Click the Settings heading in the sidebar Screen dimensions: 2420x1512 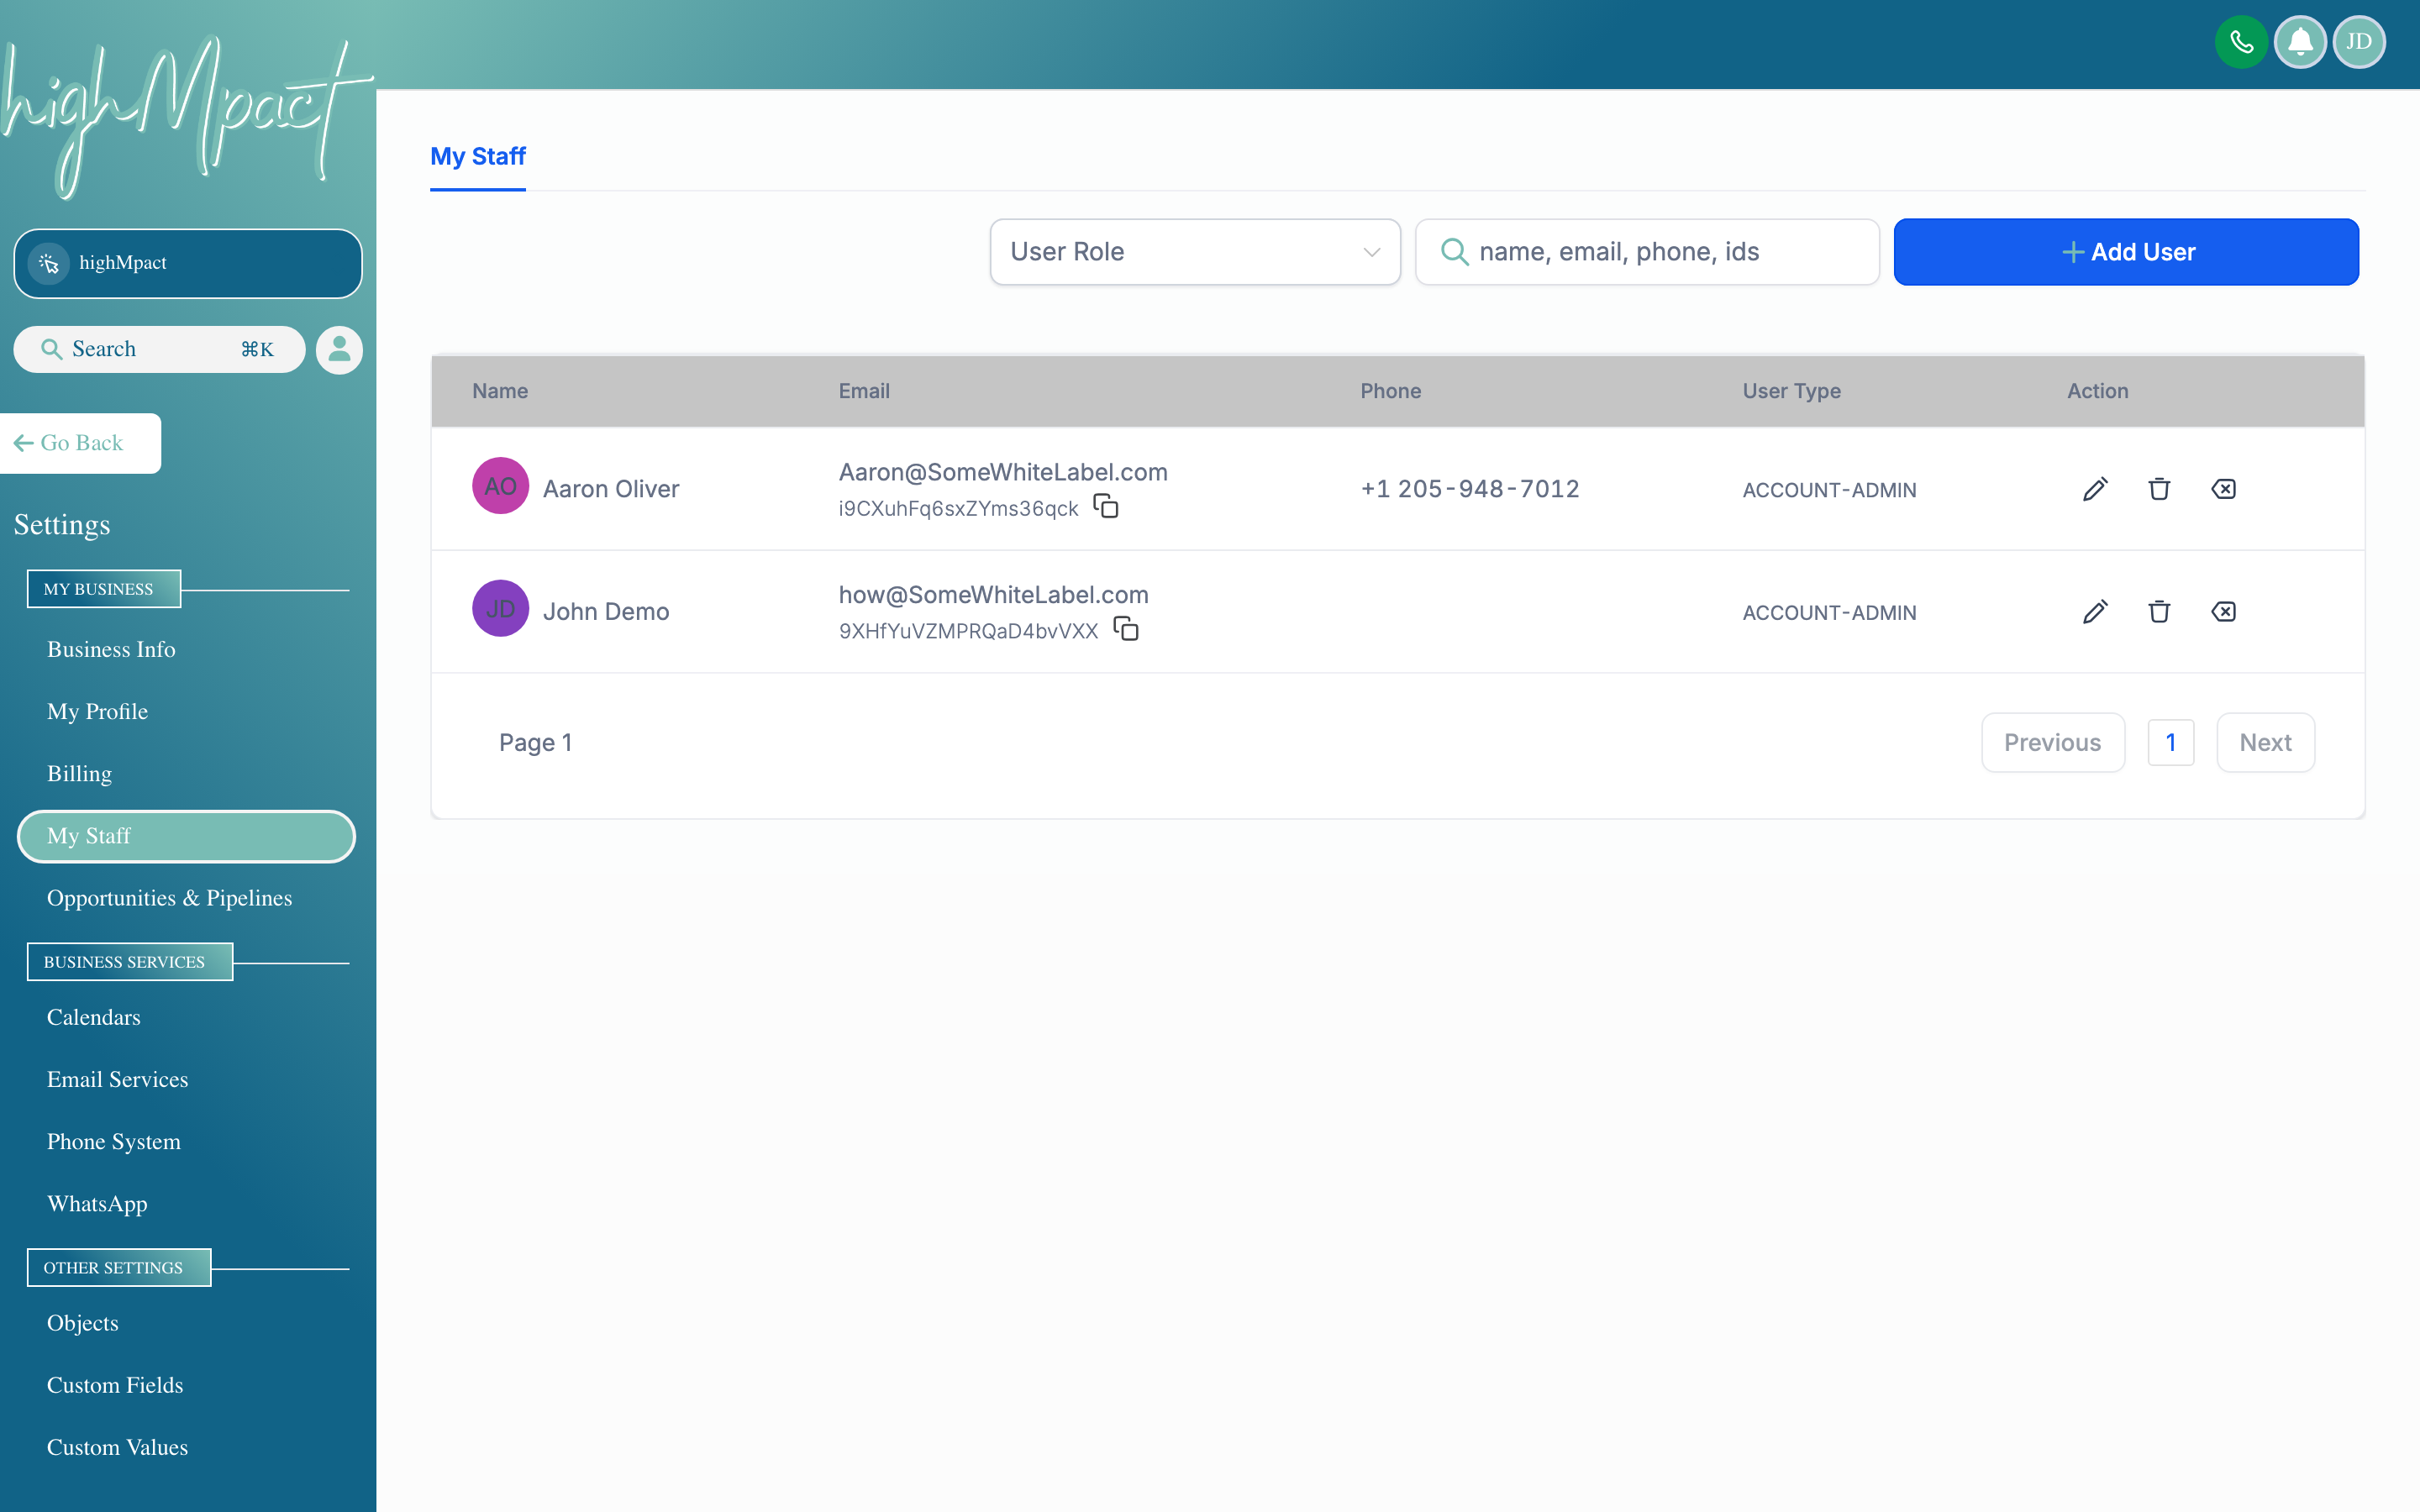[62, 525]
